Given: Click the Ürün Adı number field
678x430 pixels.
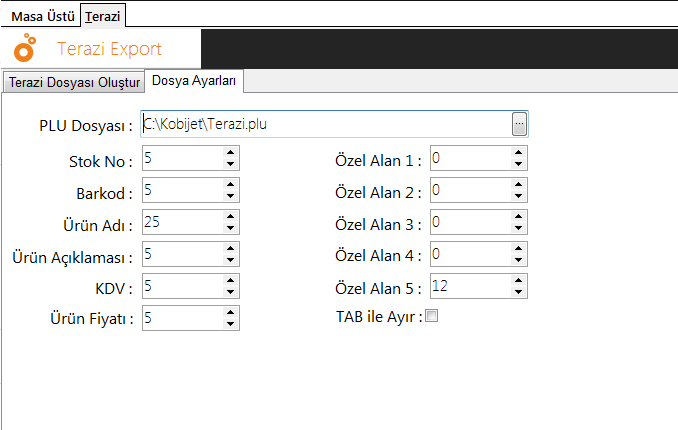Looking at the screenshot, I should pos(183,222).
